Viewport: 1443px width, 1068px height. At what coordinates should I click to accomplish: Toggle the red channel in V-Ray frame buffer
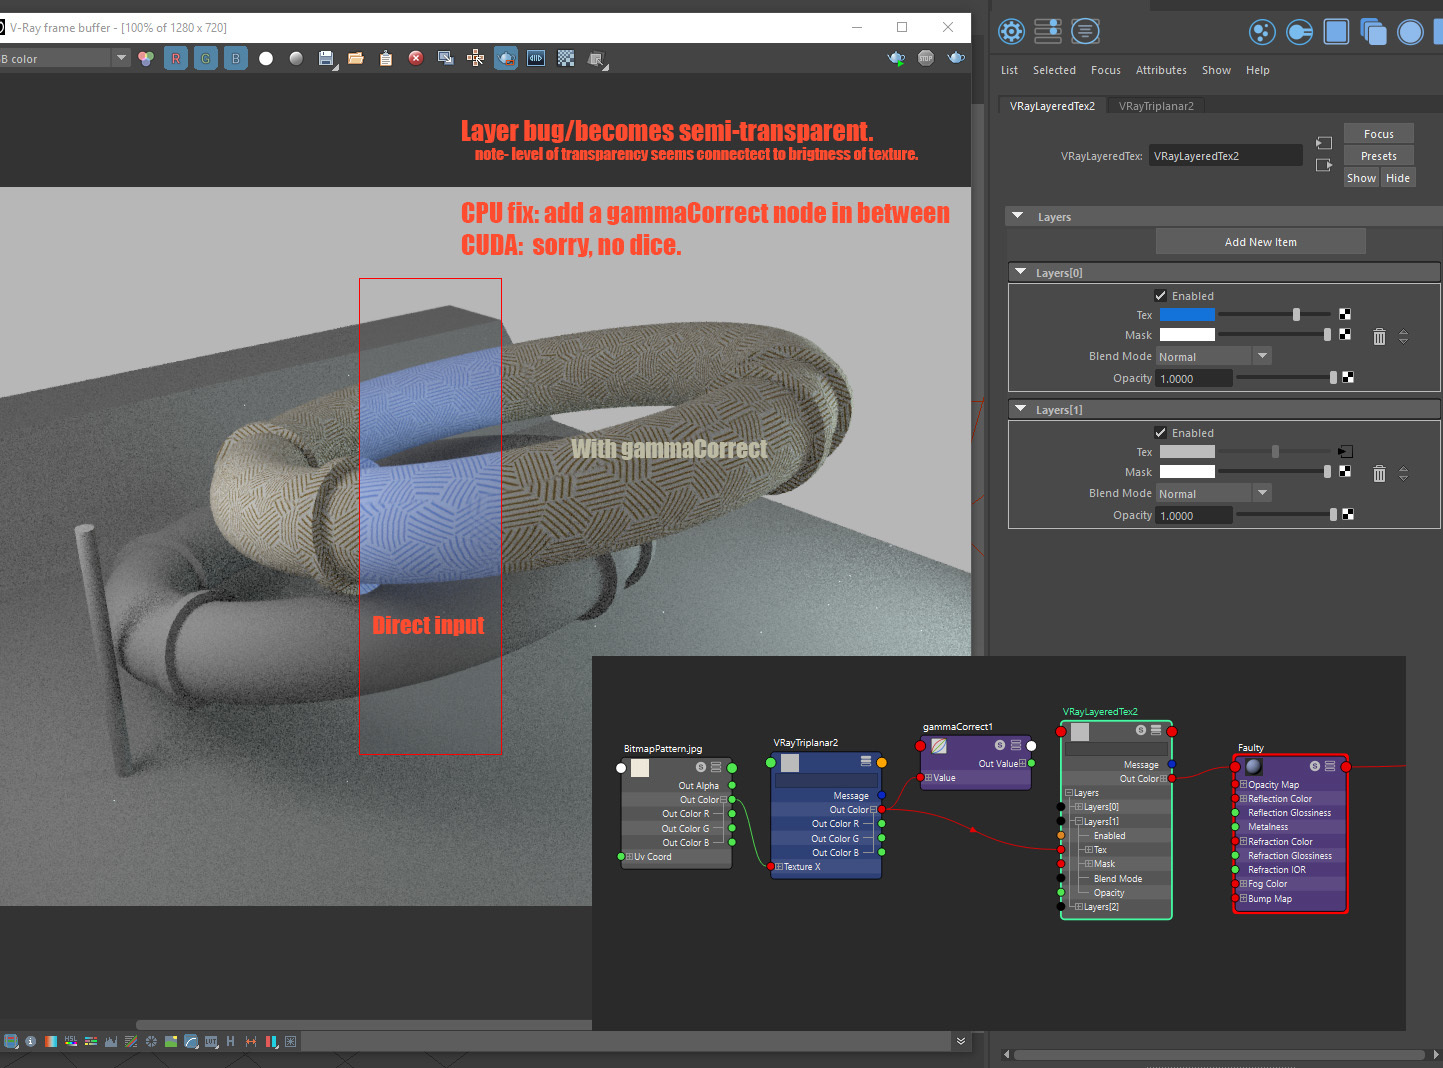[176, 59]
